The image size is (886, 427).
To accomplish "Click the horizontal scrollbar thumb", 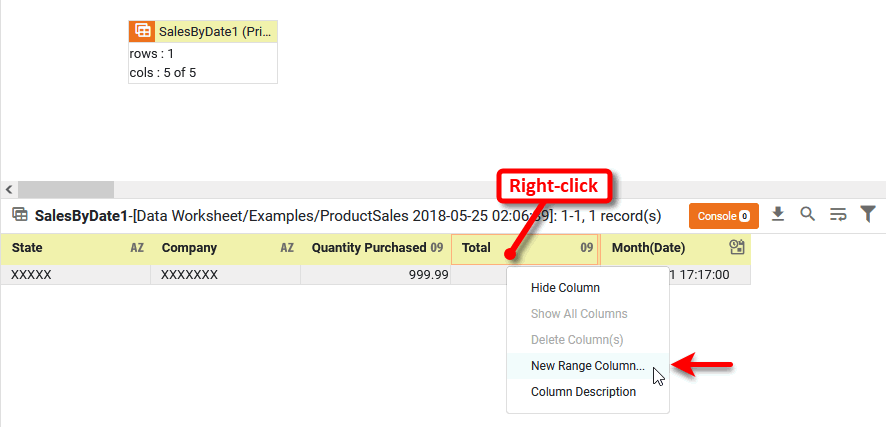I will point(66,189).
